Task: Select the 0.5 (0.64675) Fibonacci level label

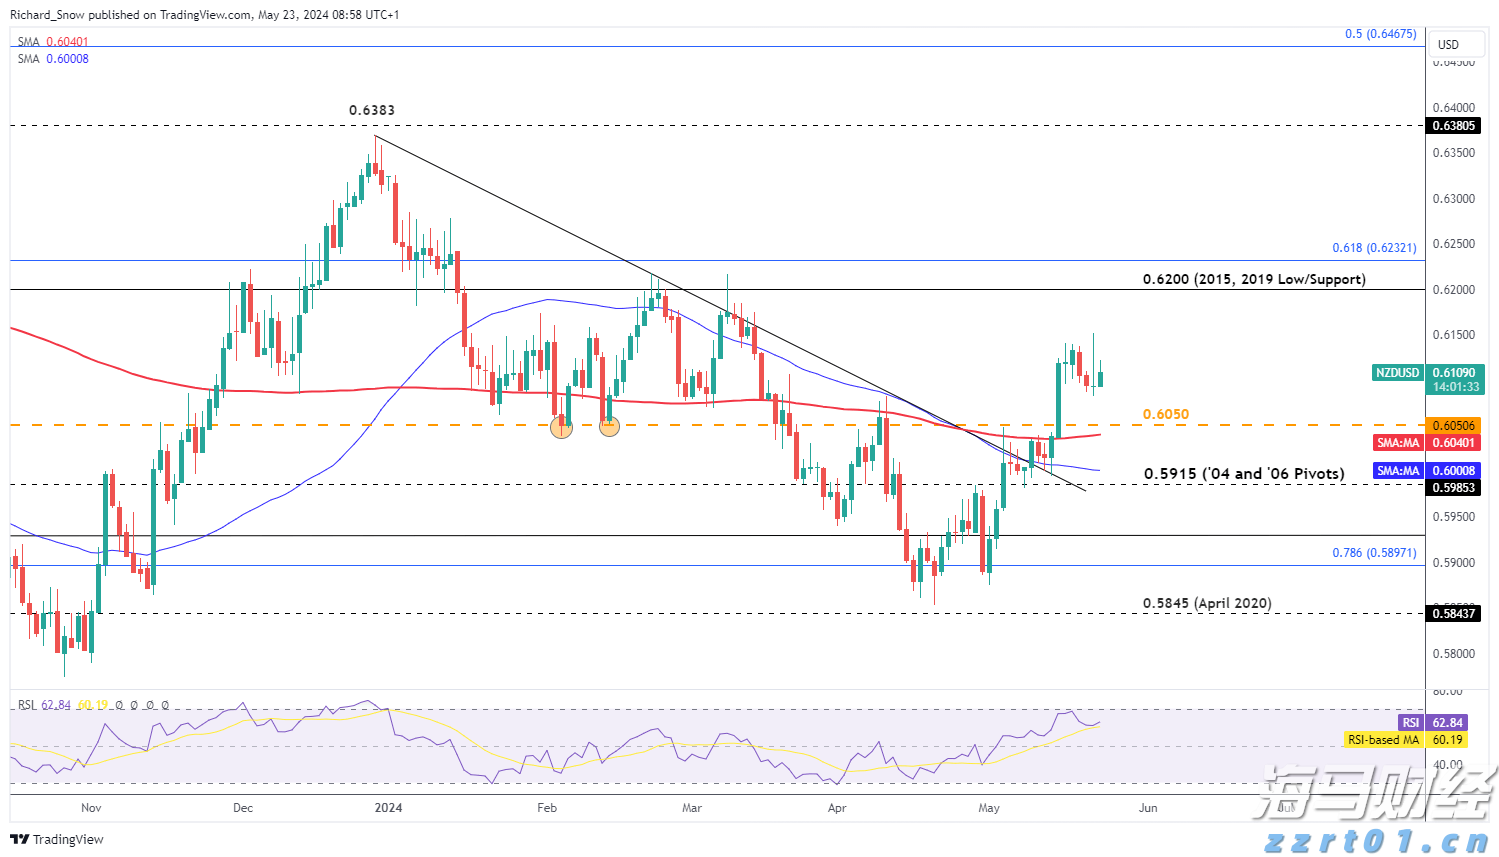Action: [1380, 34]
